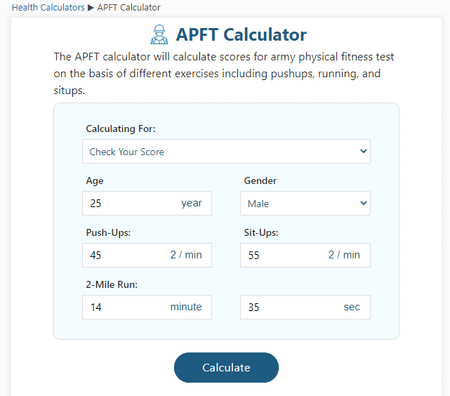Click the chevron arrow on Gender select

point(363,203)
